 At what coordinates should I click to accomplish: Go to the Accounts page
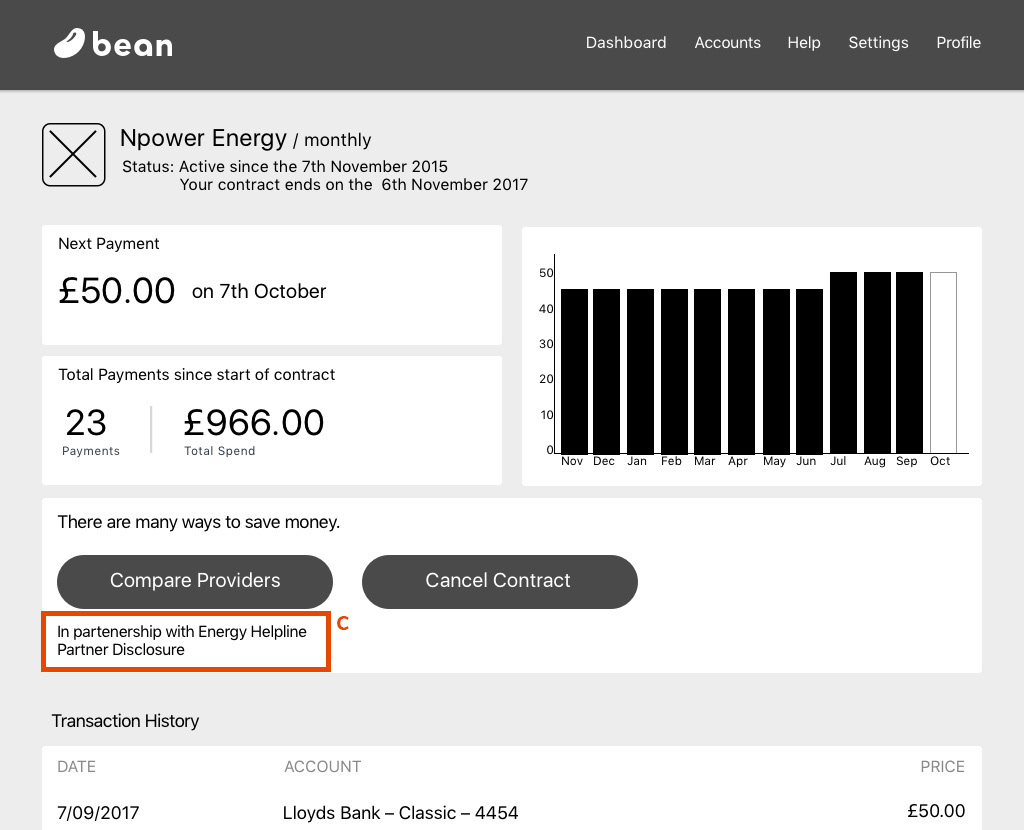click(x=727, y=43)
